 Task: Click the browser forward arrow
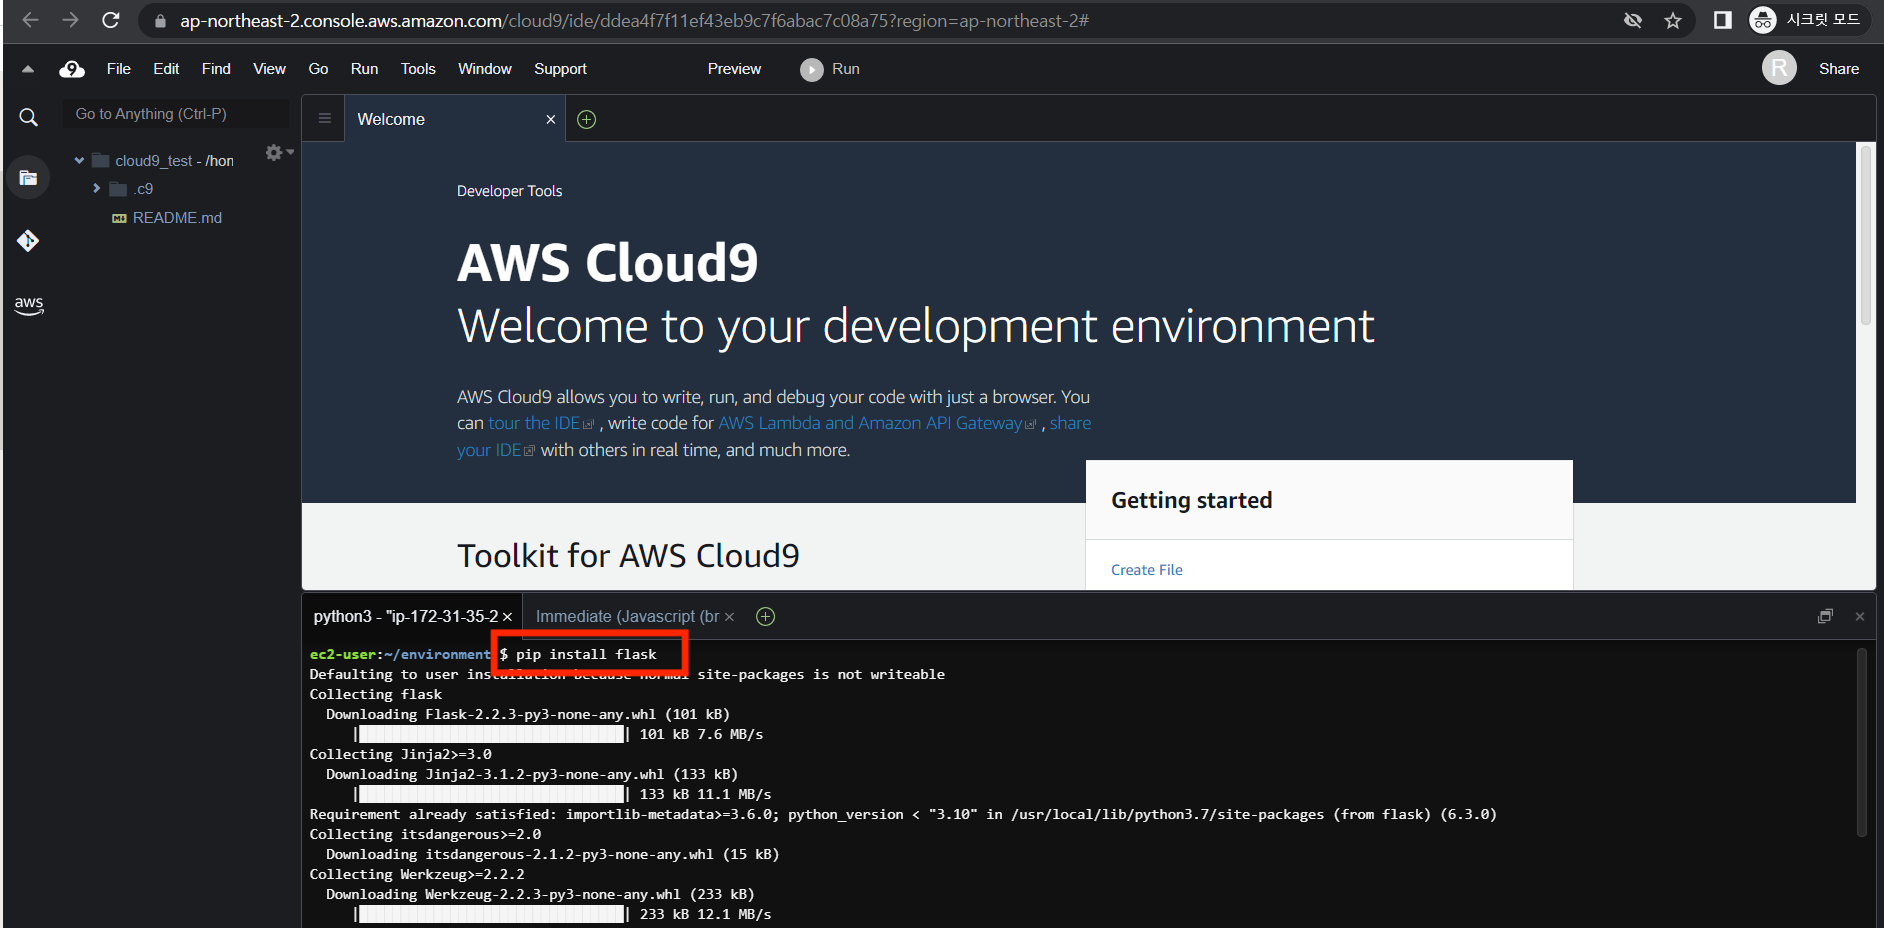click(x=70, y=20)
